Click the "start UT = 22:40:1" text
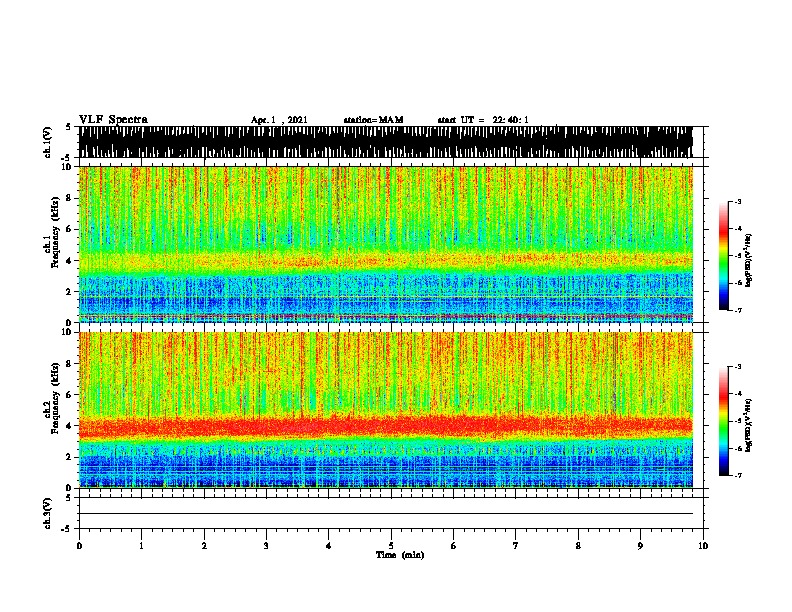792x612 pixels. (483, 120)
